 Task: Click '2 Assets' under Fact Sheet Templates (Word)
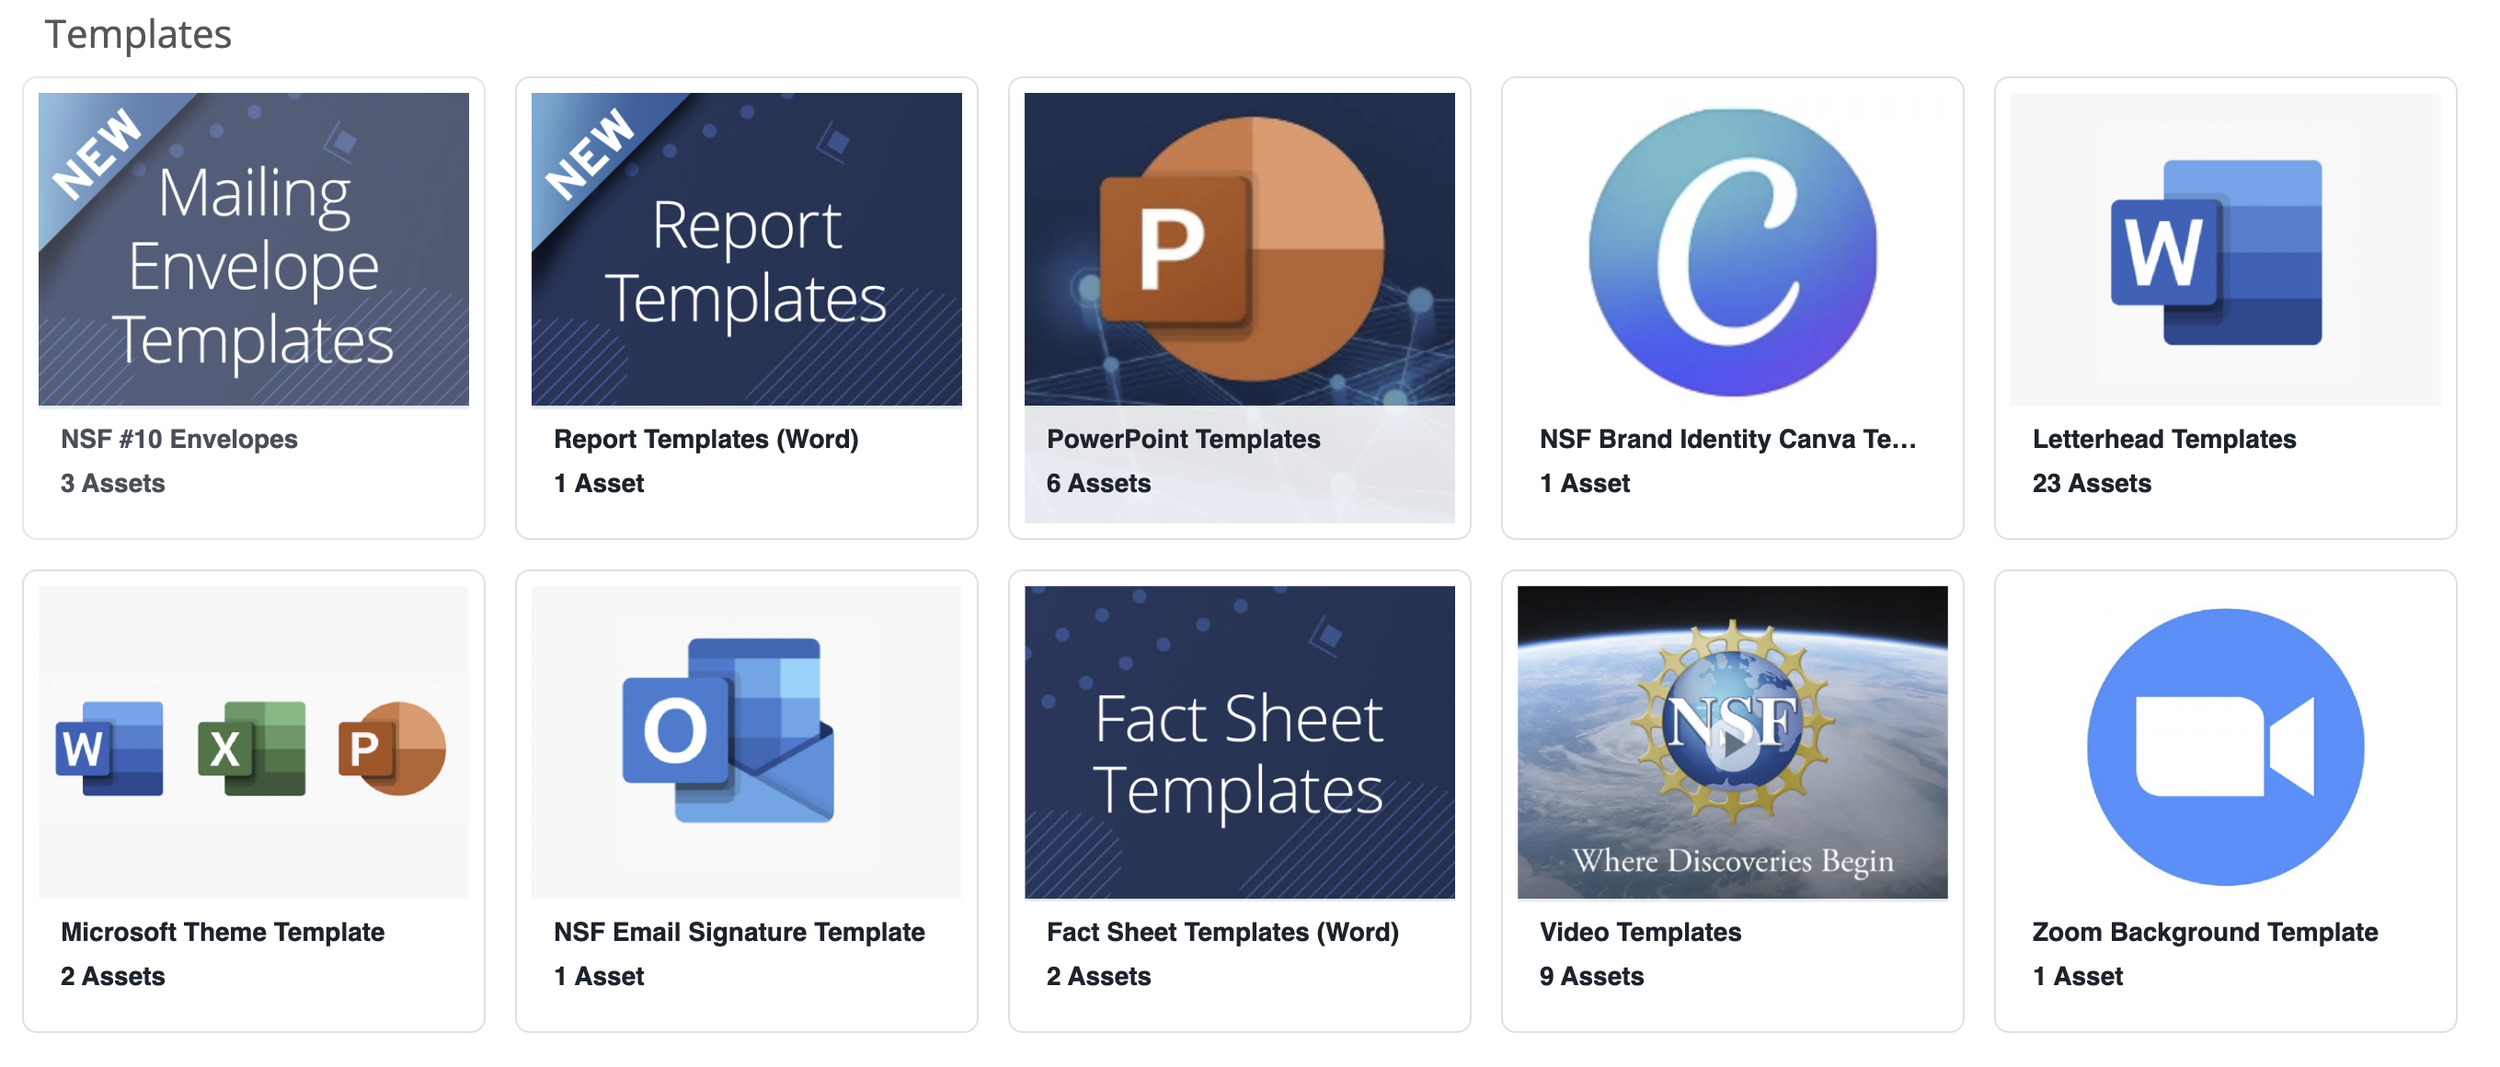1098,976
